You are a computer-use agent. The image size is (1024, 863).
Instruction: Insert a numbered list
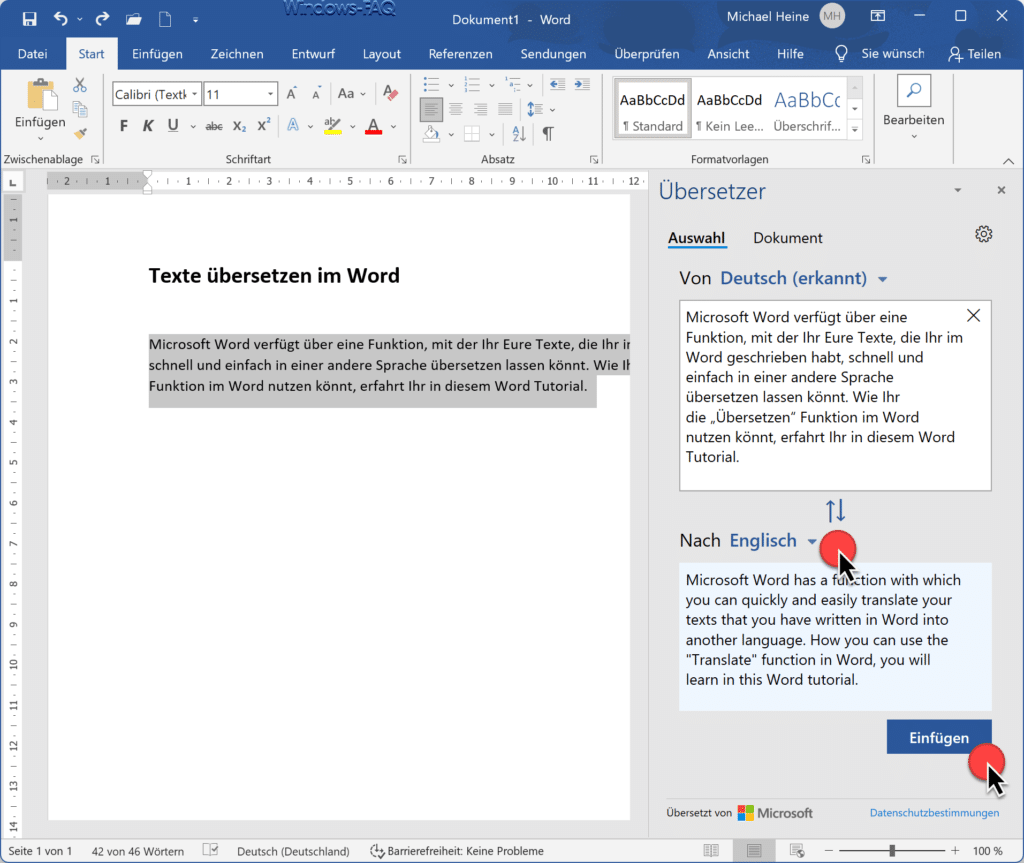coord(472,84)
